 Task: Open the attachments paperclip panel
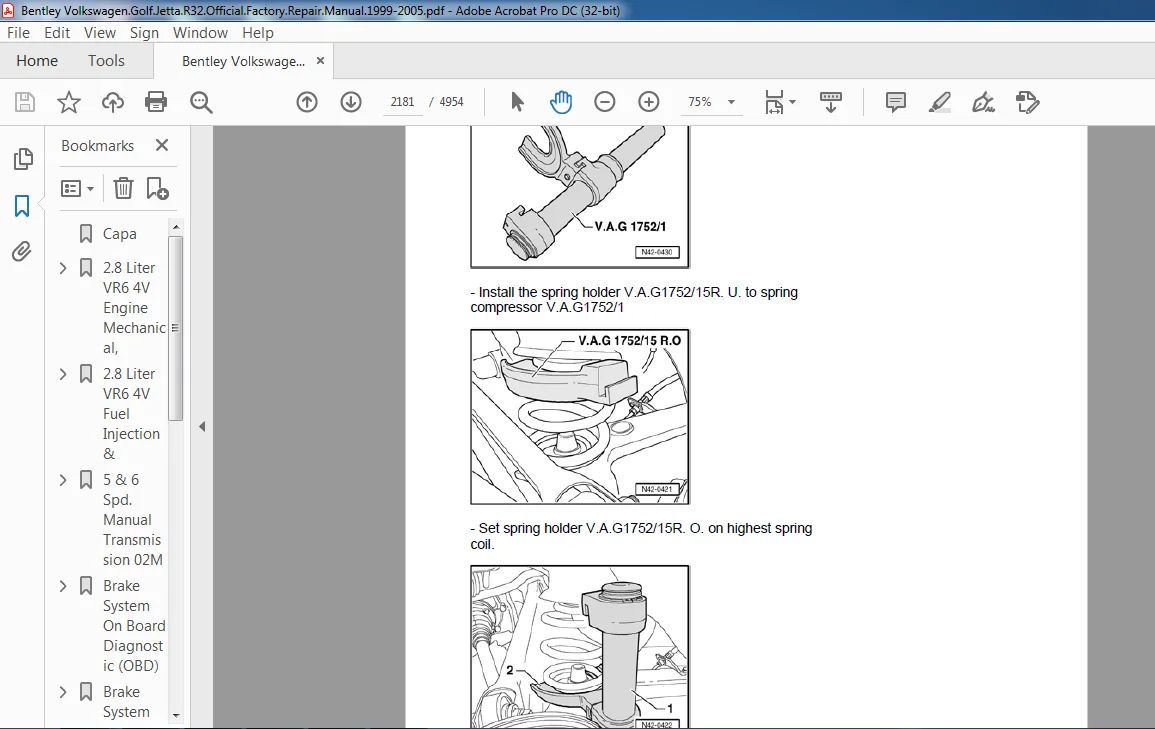[22, 252]
